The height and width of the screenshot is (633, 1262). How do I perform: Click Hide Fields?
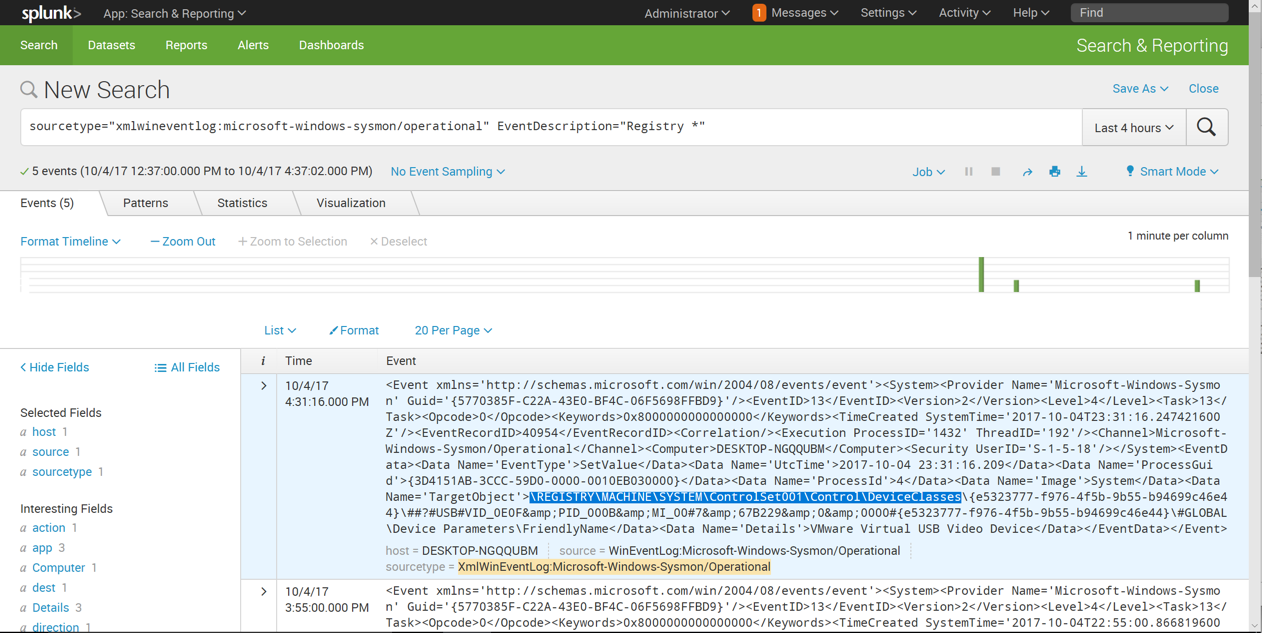[54, 368]
